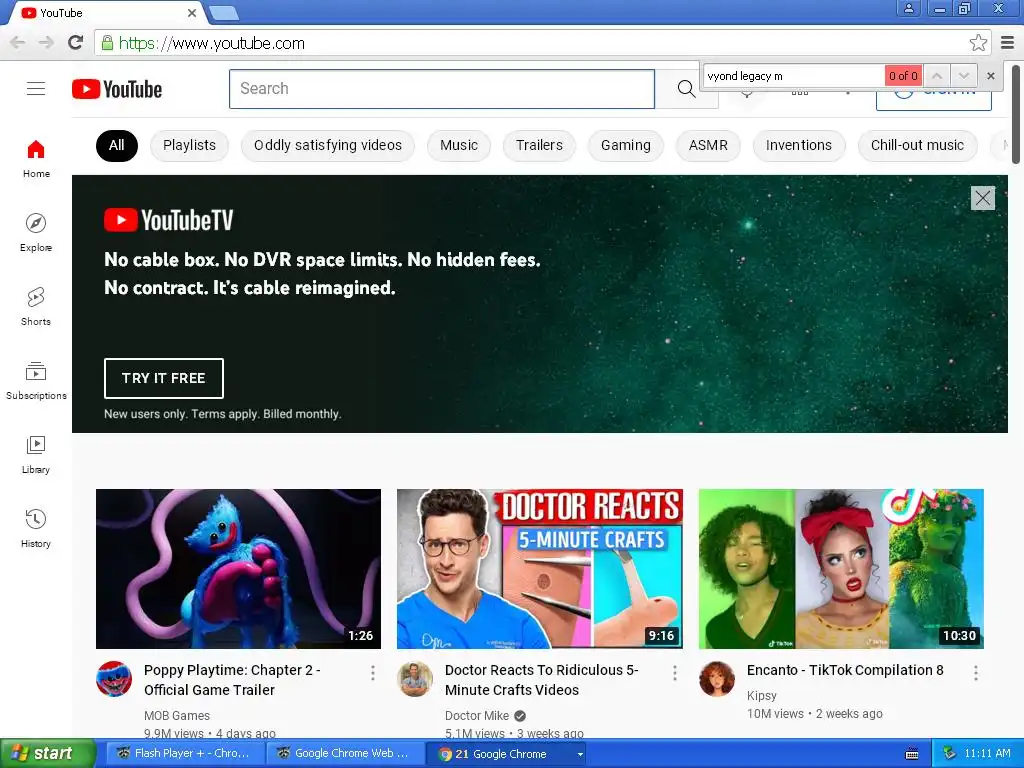Select the Chill-out music chip

tap(917, 145)
